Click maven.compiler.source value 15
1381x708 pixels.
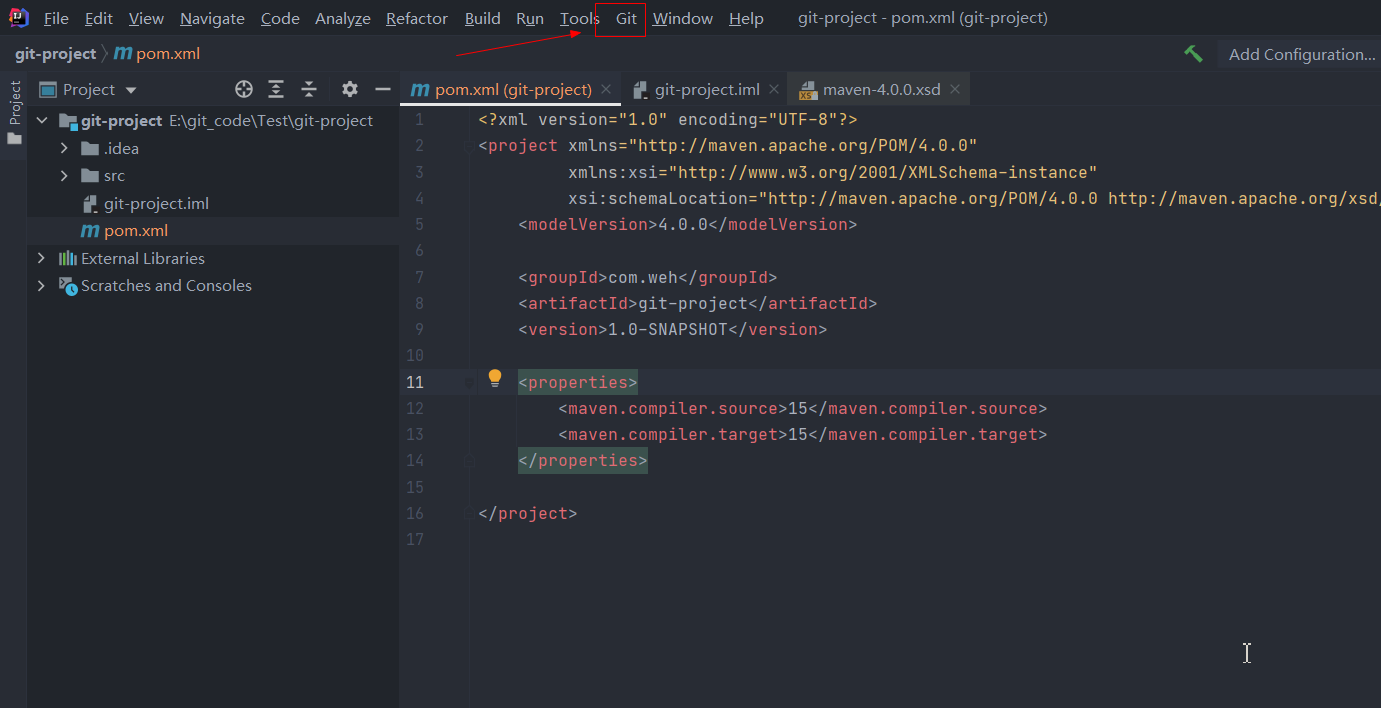pyautogui.click(x=798, y=408)
